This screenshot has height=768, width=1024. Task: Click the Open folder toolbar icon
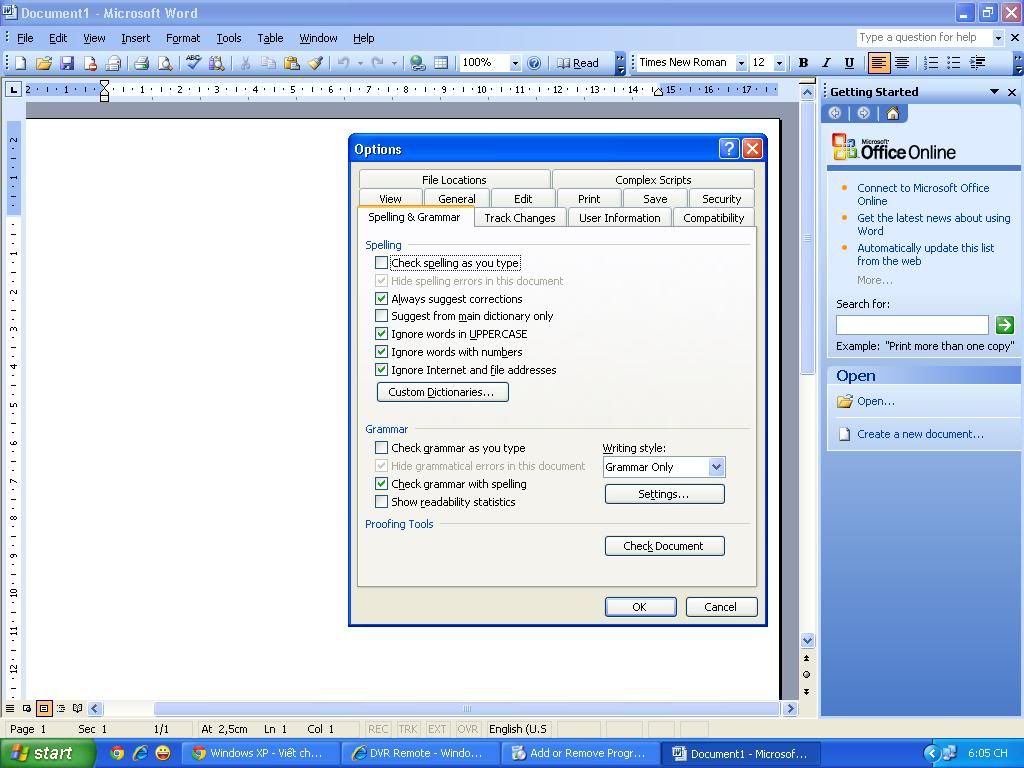tap(44, 63)
